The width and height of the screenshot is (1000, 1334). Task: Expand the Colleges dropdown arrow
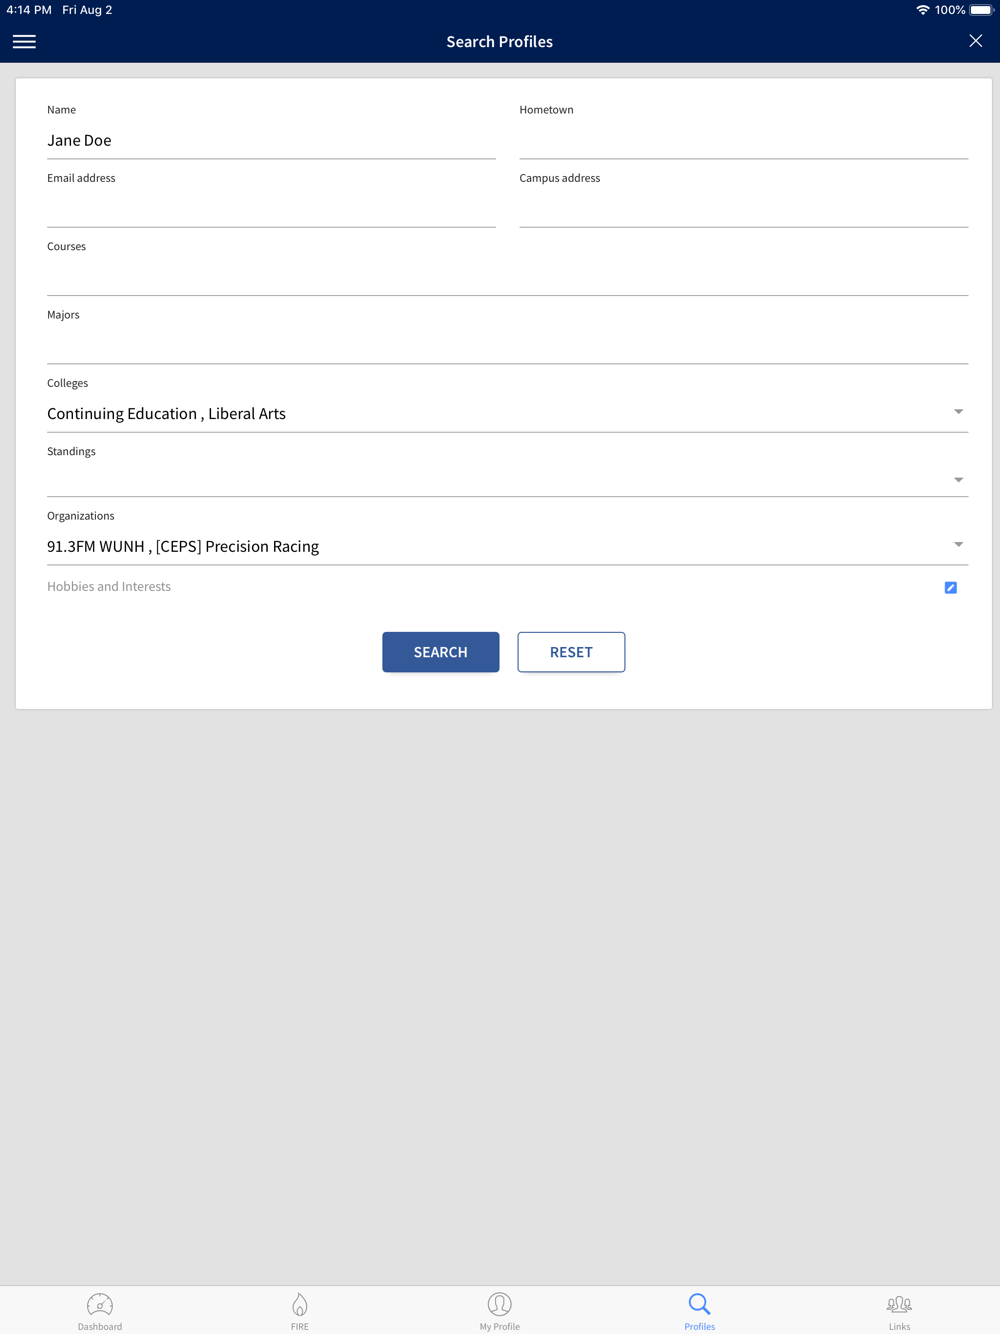pos(958,412)
